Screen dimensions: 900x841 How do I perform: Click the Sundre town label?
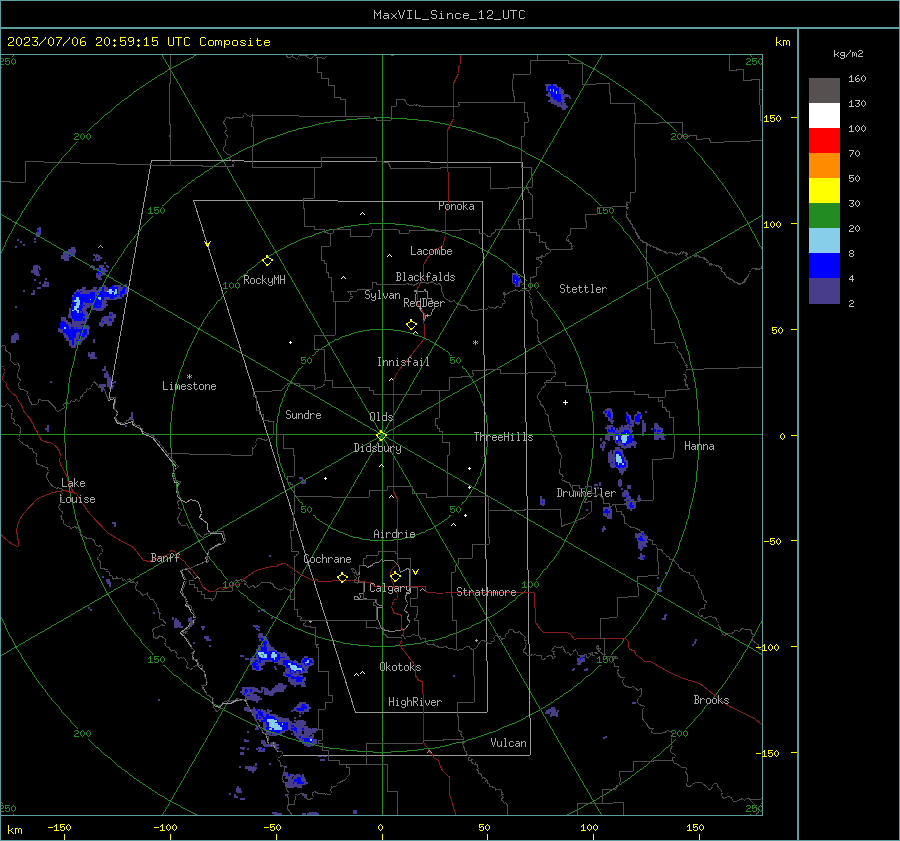[x=303, y=415]
